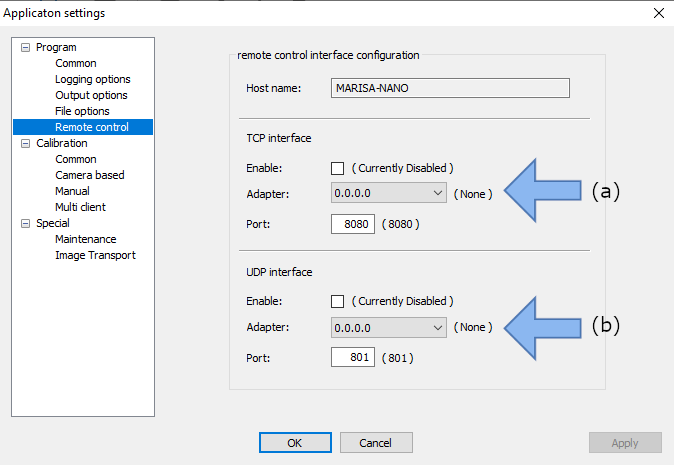Open Maintenance settings page
This screenshot has width=674, height=465.
pos(85,239)
